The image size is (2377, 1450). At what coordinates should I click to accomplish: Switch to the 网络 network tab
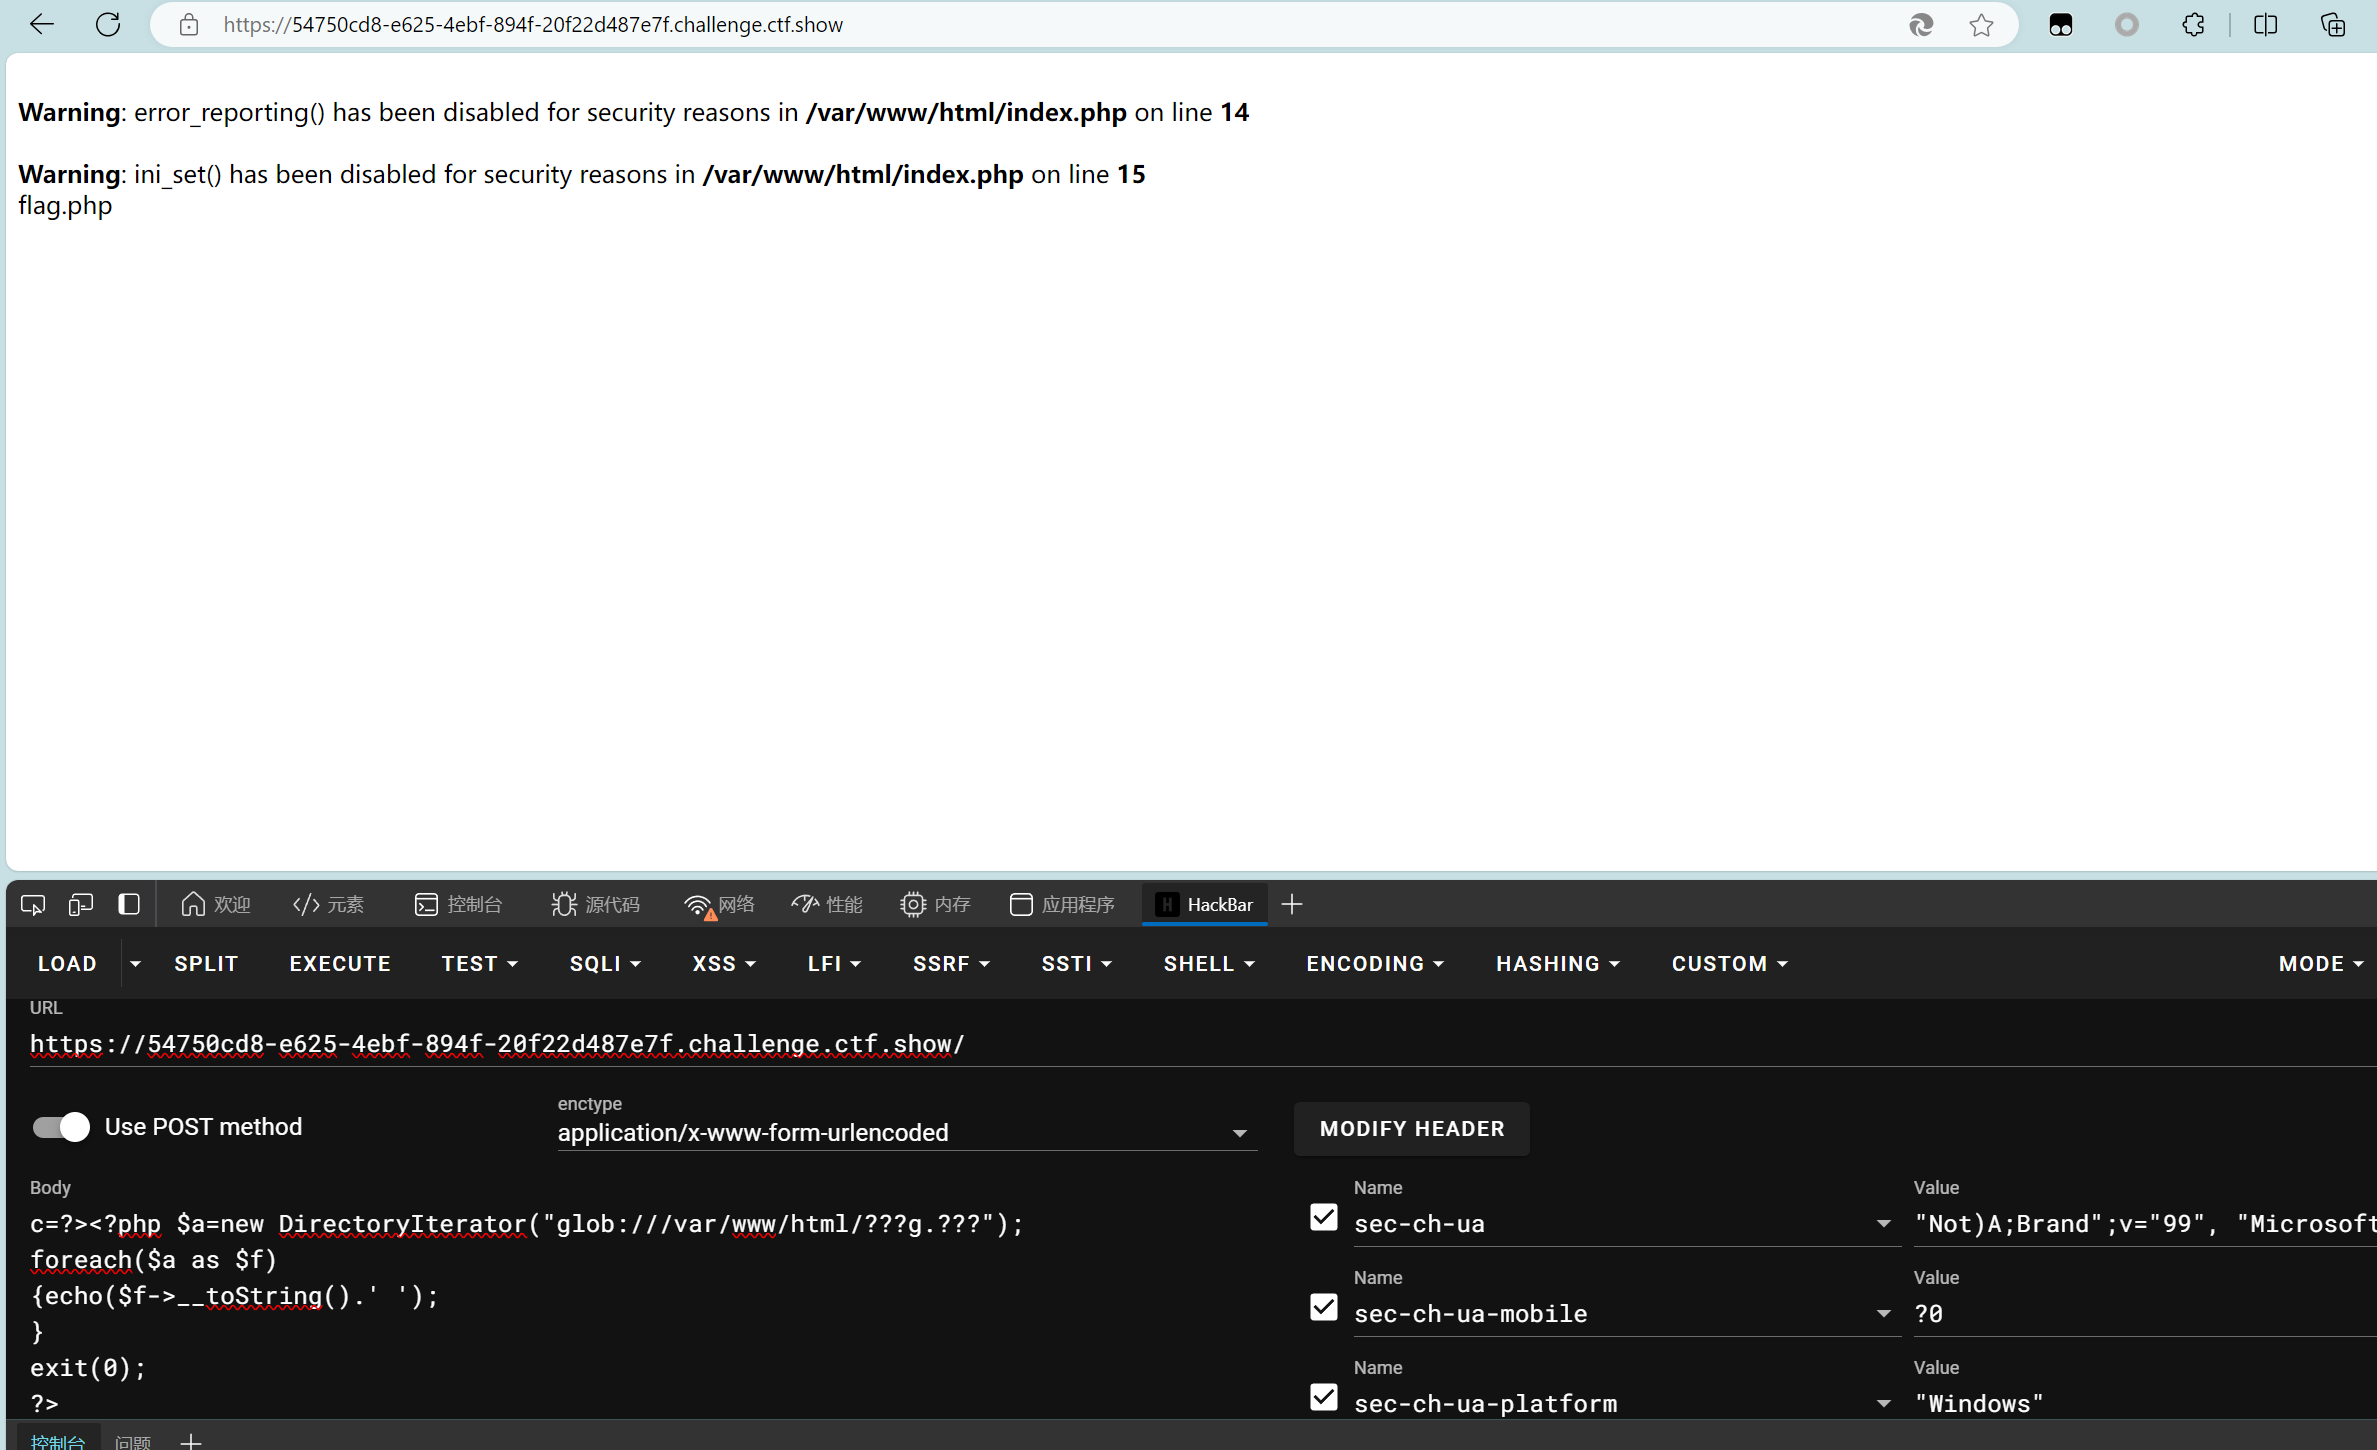click(720, 904)
